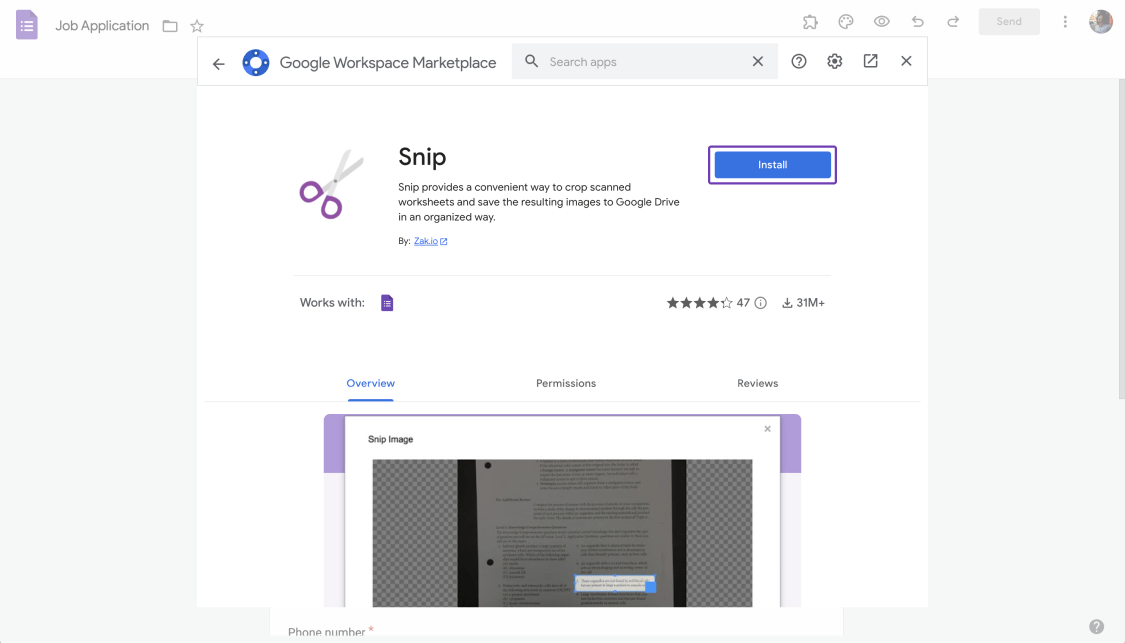
Task: Install the Snip add-on
Action: pyautogui.click(x=772, y=164)
